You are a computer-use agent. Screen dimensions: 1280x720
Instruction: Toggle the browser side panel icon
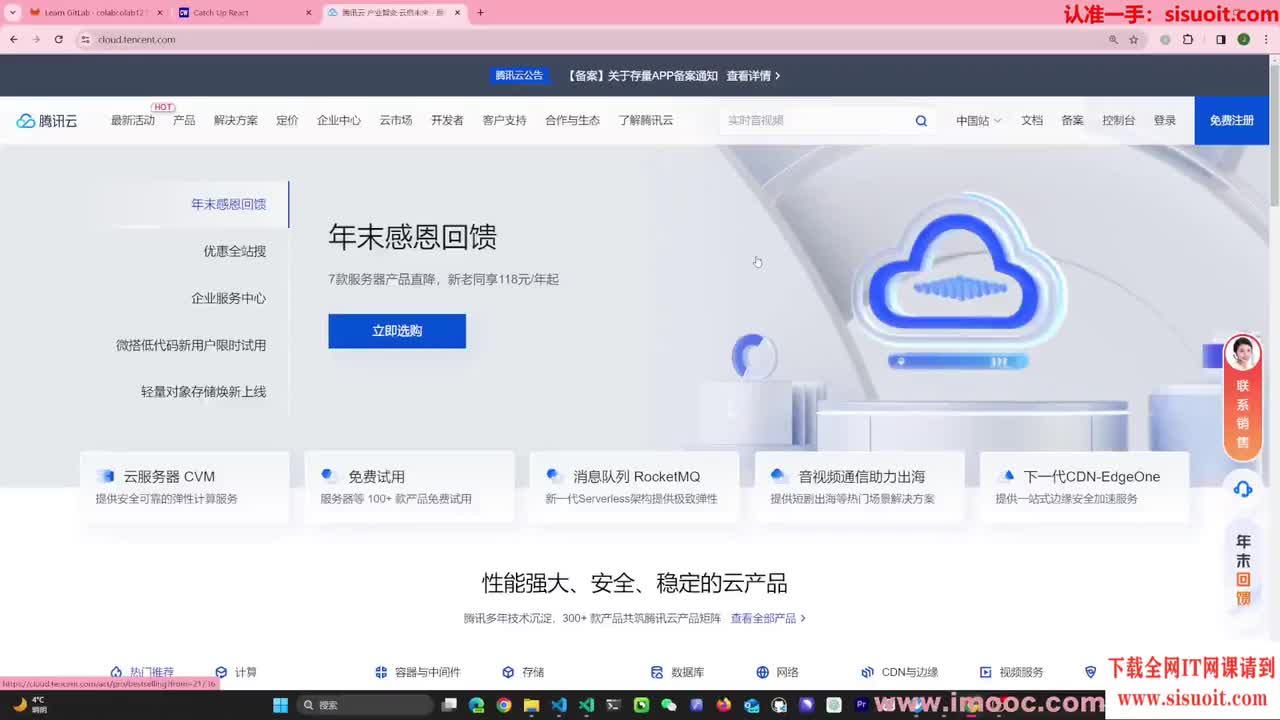(x=1220, y=39)
